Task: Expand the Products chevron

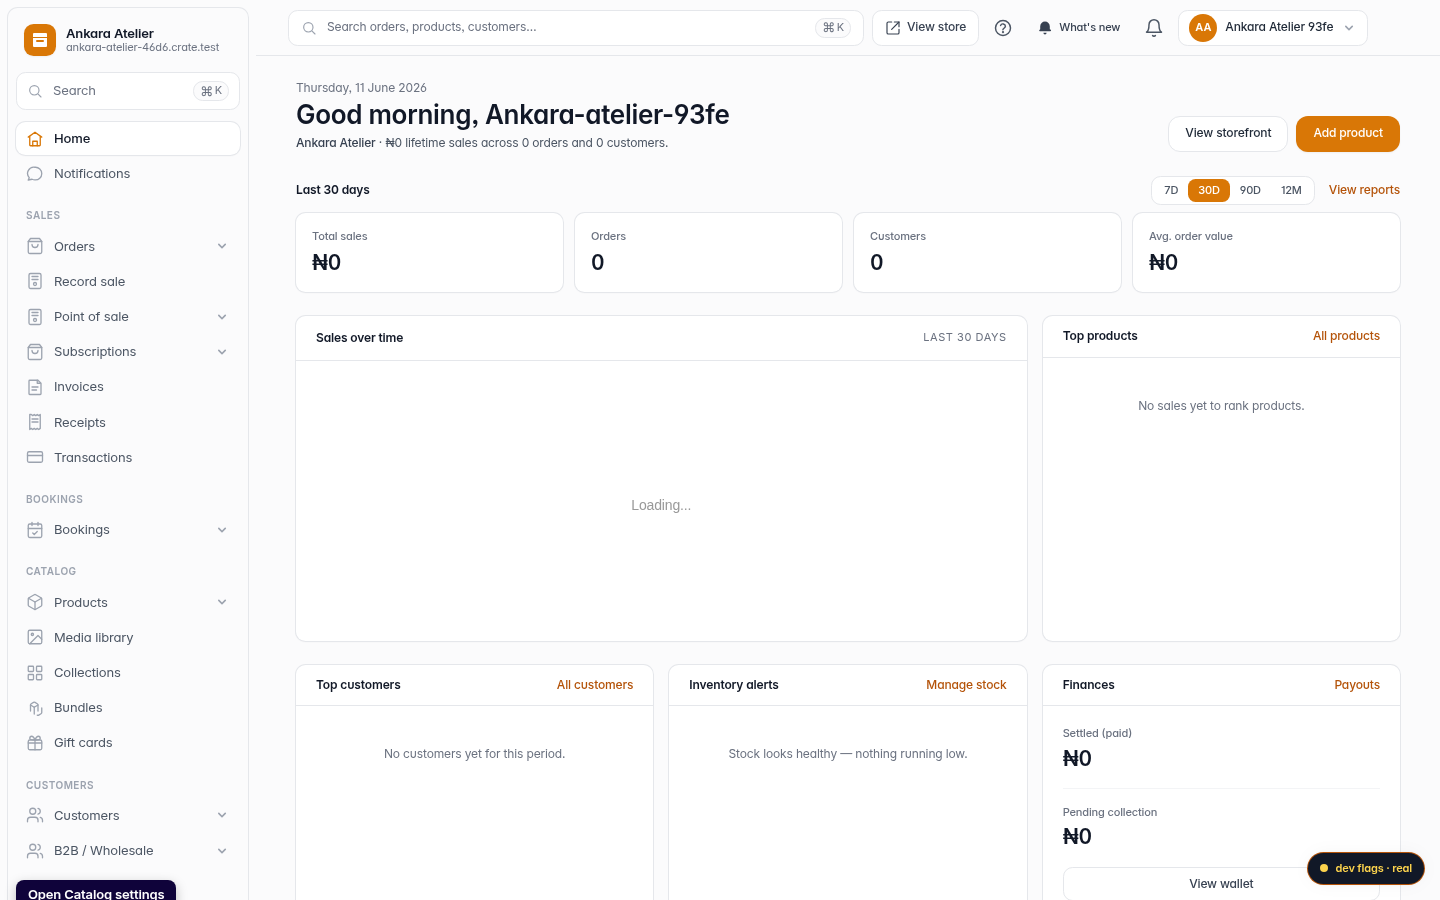Action: click(222, 602)
